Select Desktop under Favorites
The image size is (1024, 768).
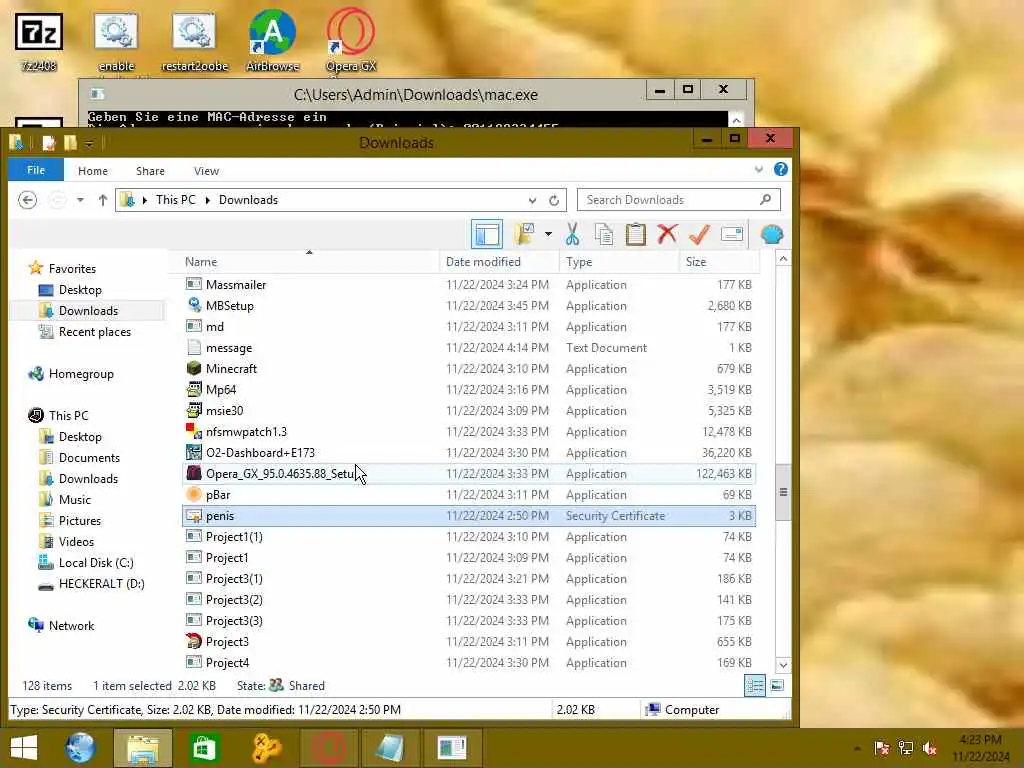(80, 290)
